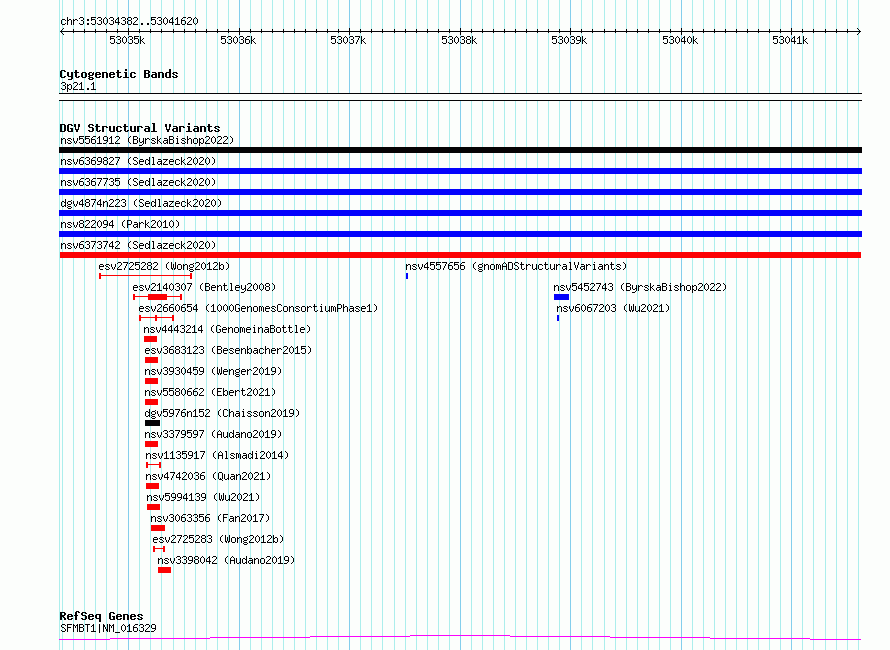This screenshot has width=890, height=650.
Task: Open nsv3063356 (Fan2017) label
Action: pyautogui.click(x=210, y=518)
